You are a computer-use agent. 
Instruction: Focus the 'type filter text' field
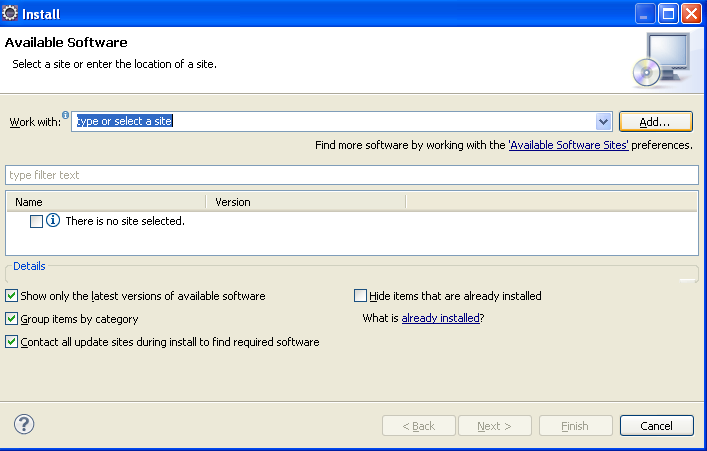coord(350,175)
